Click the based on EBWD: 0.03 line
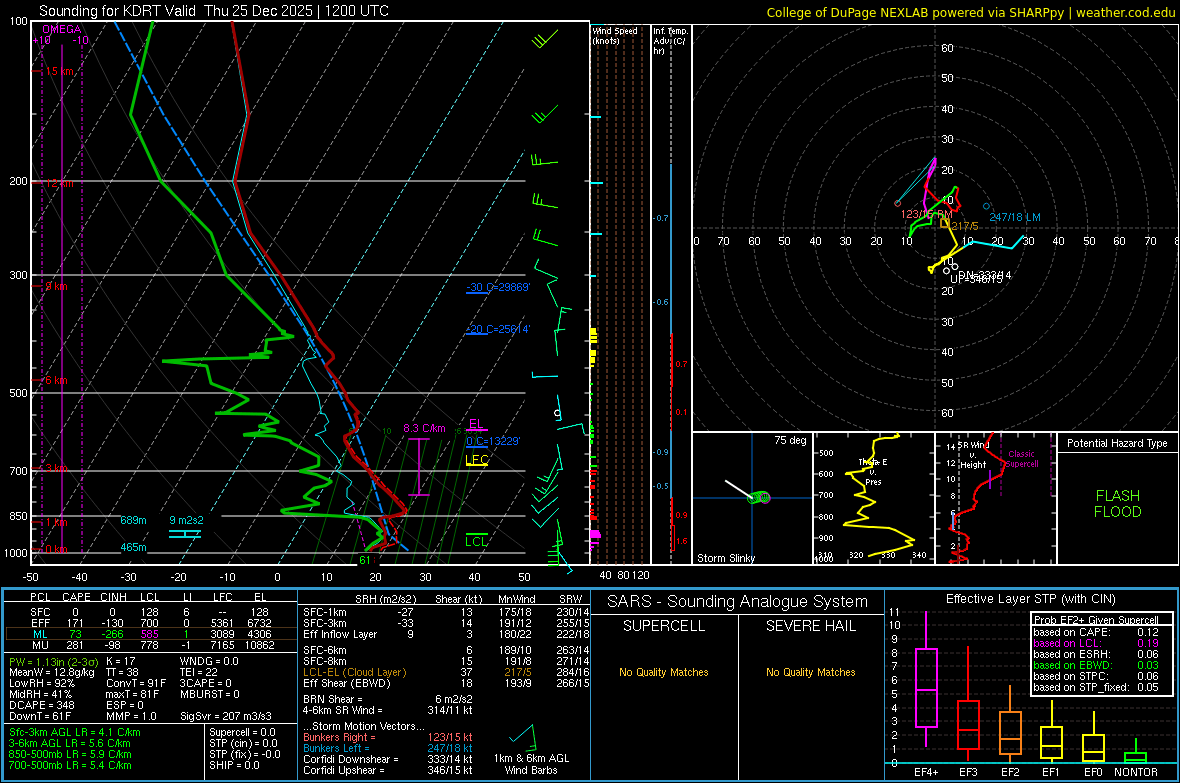The image size is (1180, 783). click(1096, 666)
